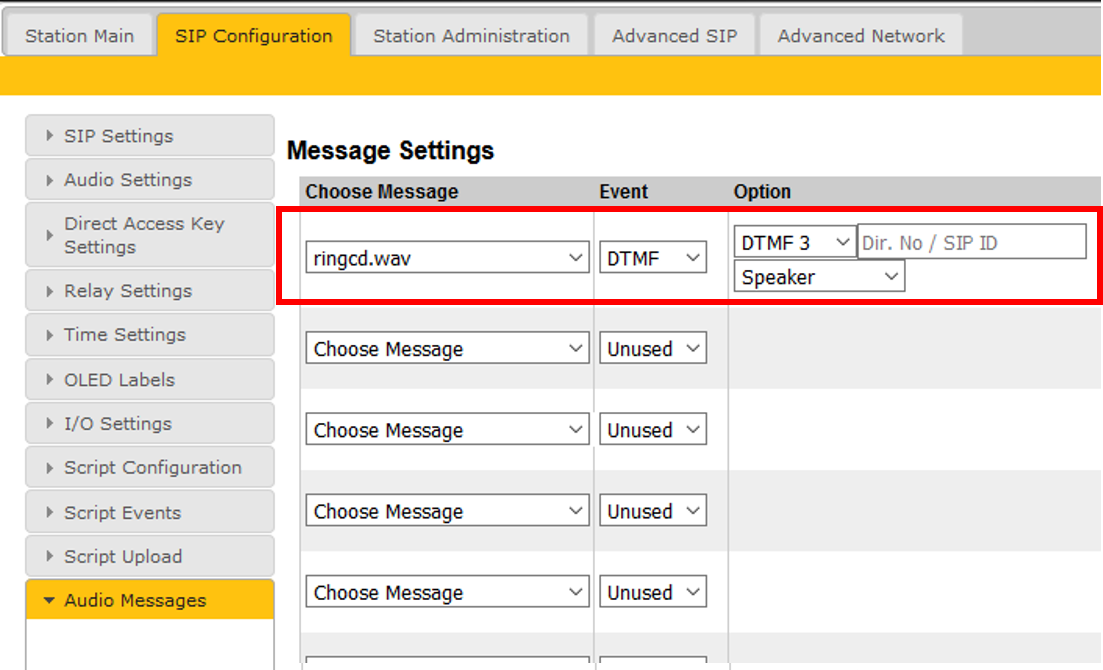1103x670 pixels.
Task: Expand the Relay Settings section
Action: pyautogui.click(x=149, y=291)
